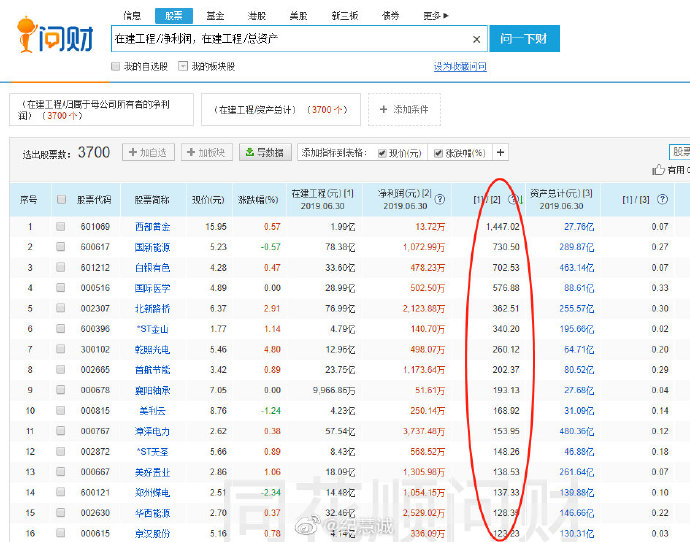Sort by the 现价(元) column header
Image resolution: width=690 pixels, height=542 pixels.
(x=208, y=200)
